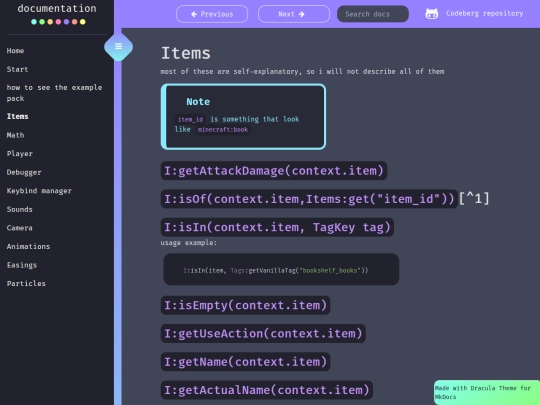Click the documentation site title
This screenshot has width=540, height=405.
(57, 9)
